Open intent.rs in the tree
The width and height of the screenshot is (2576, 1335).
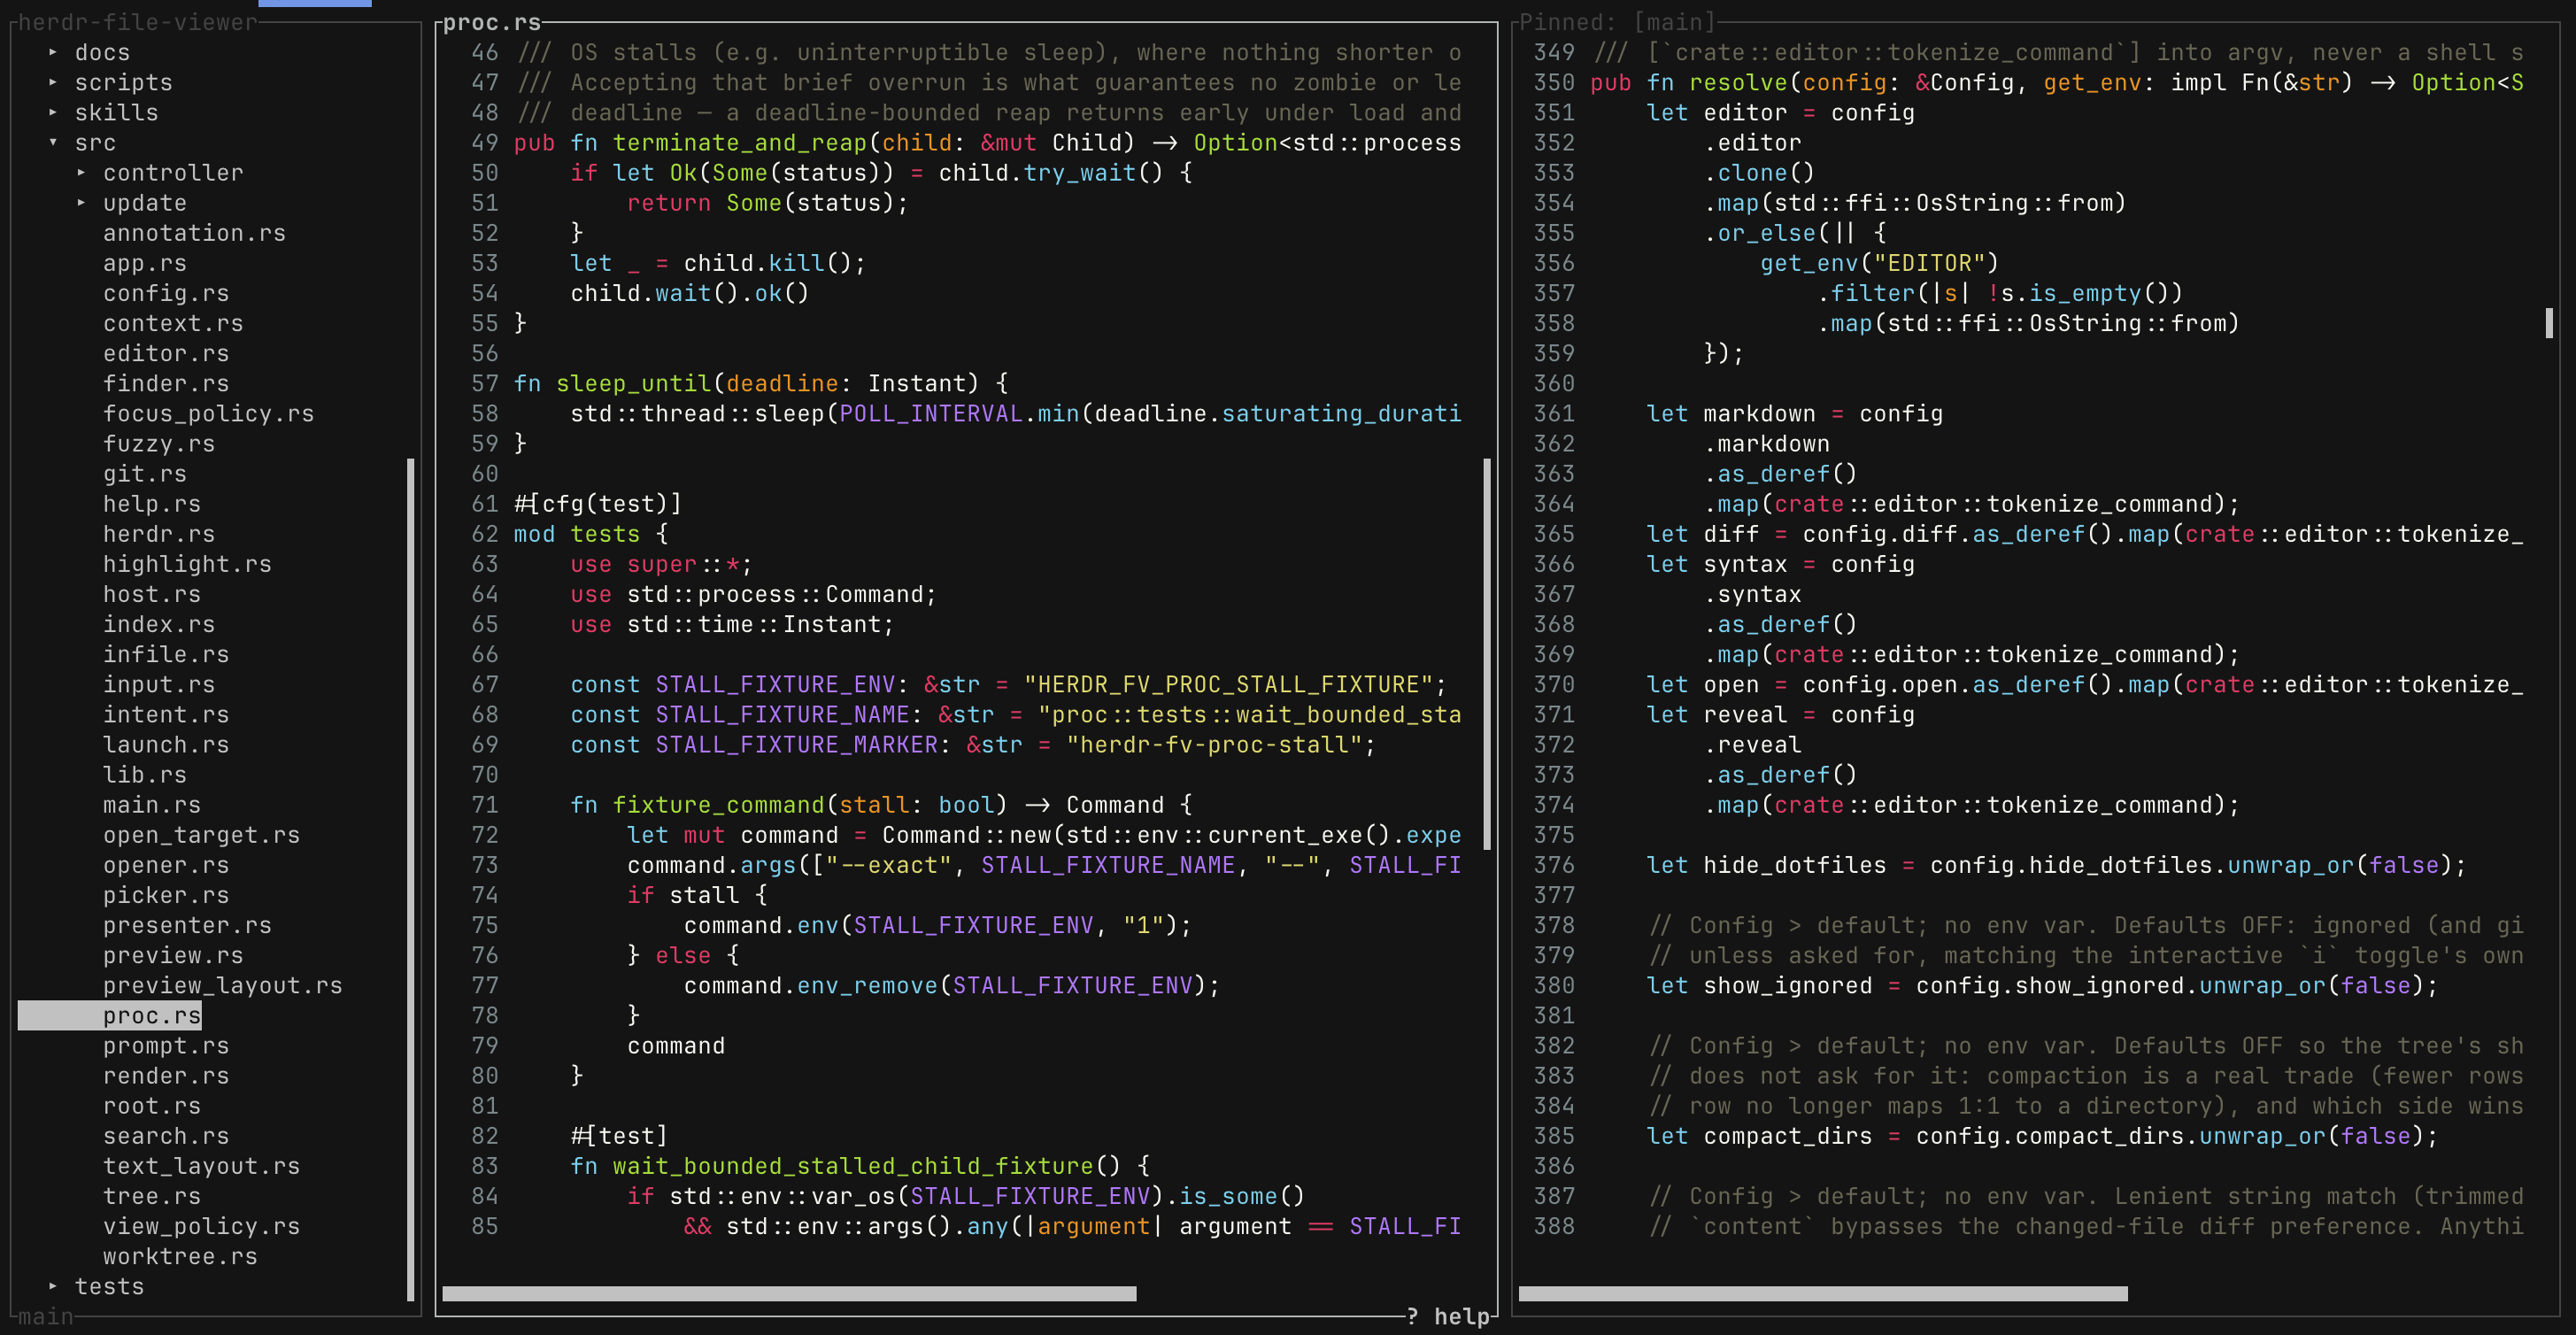166,714
